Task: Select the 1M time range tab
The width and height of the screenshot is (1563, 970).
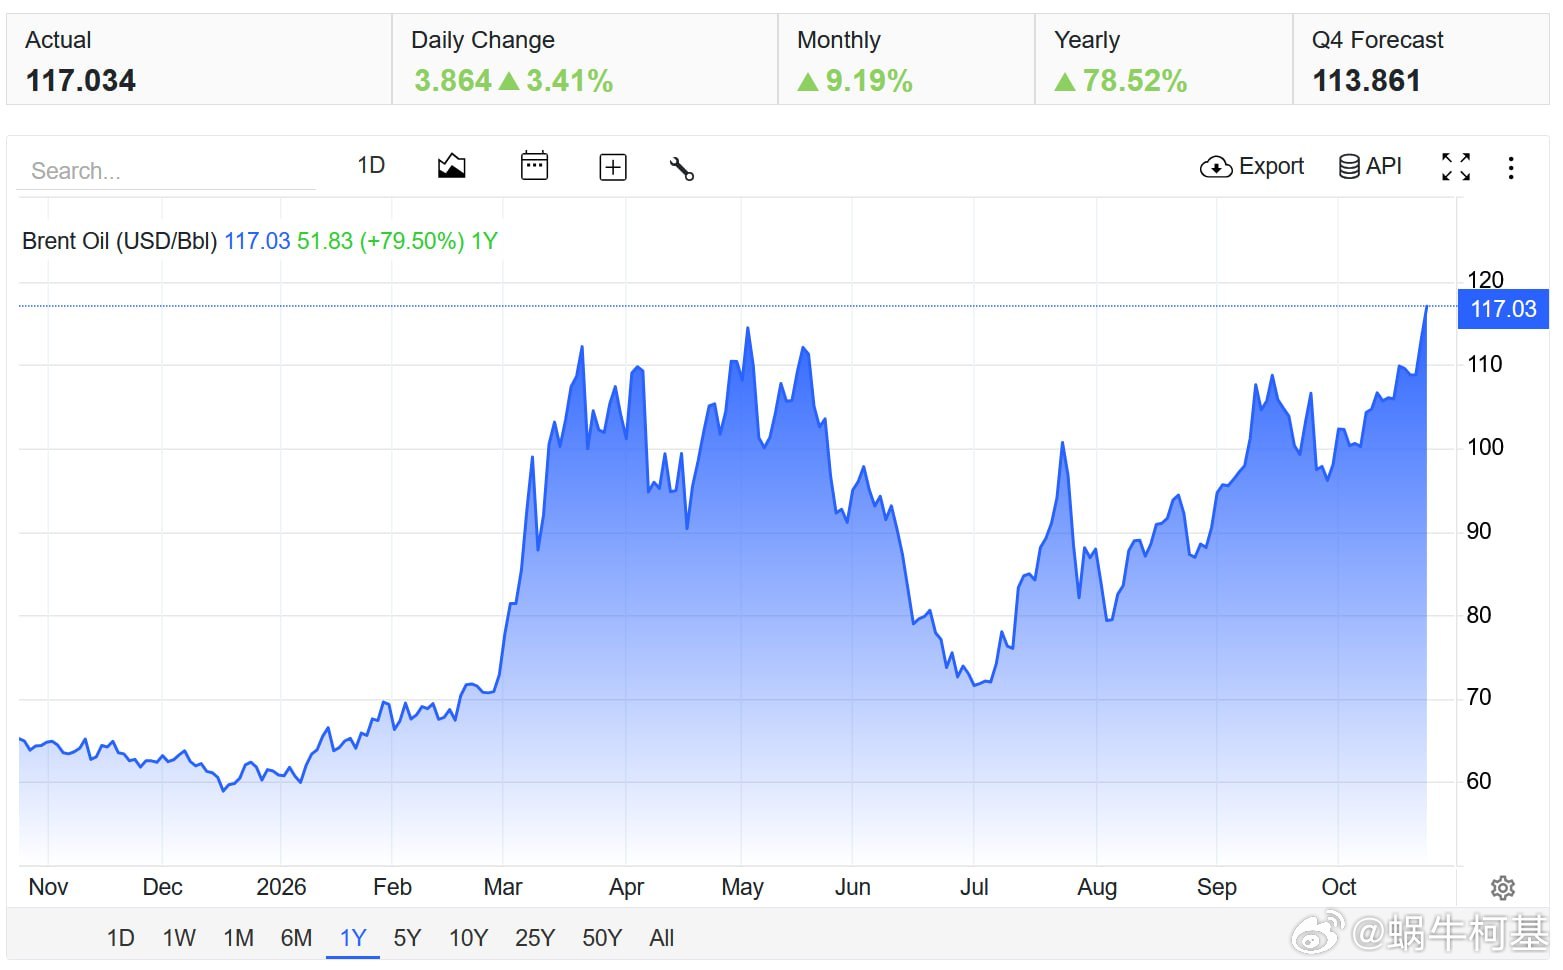Action: (x=238, y=938)
